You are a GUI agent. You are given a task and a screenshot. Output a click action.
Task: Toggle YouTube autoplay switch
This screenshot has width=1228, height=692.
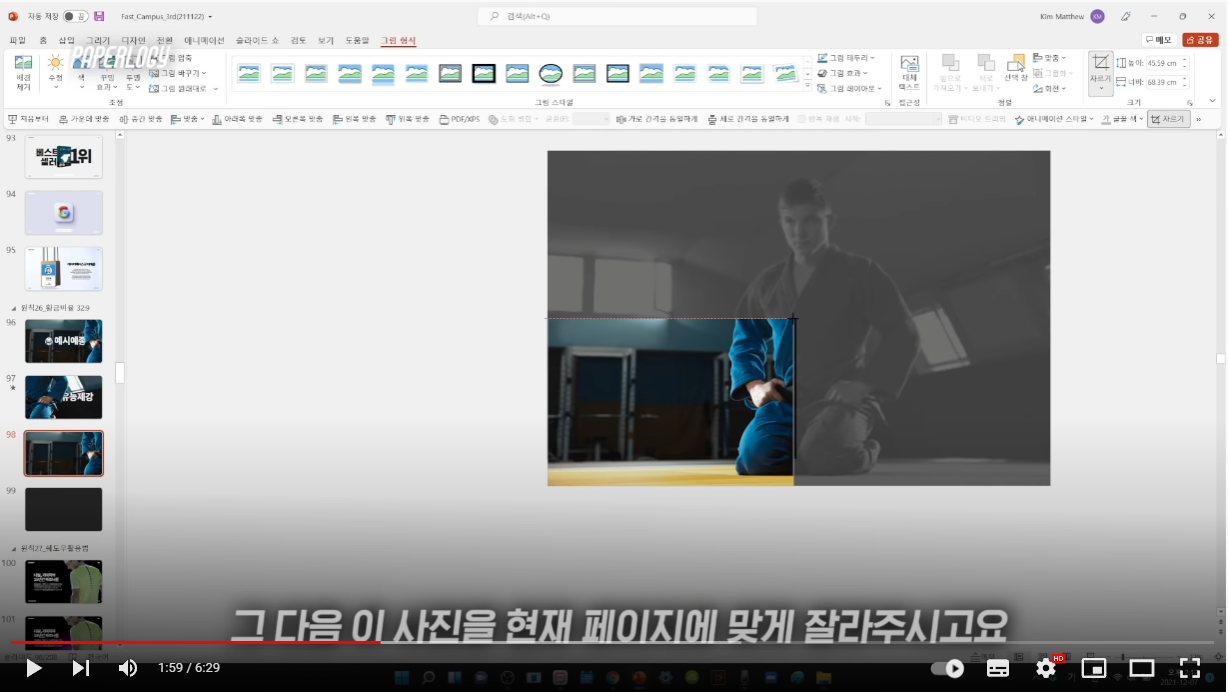click(947, 668)
